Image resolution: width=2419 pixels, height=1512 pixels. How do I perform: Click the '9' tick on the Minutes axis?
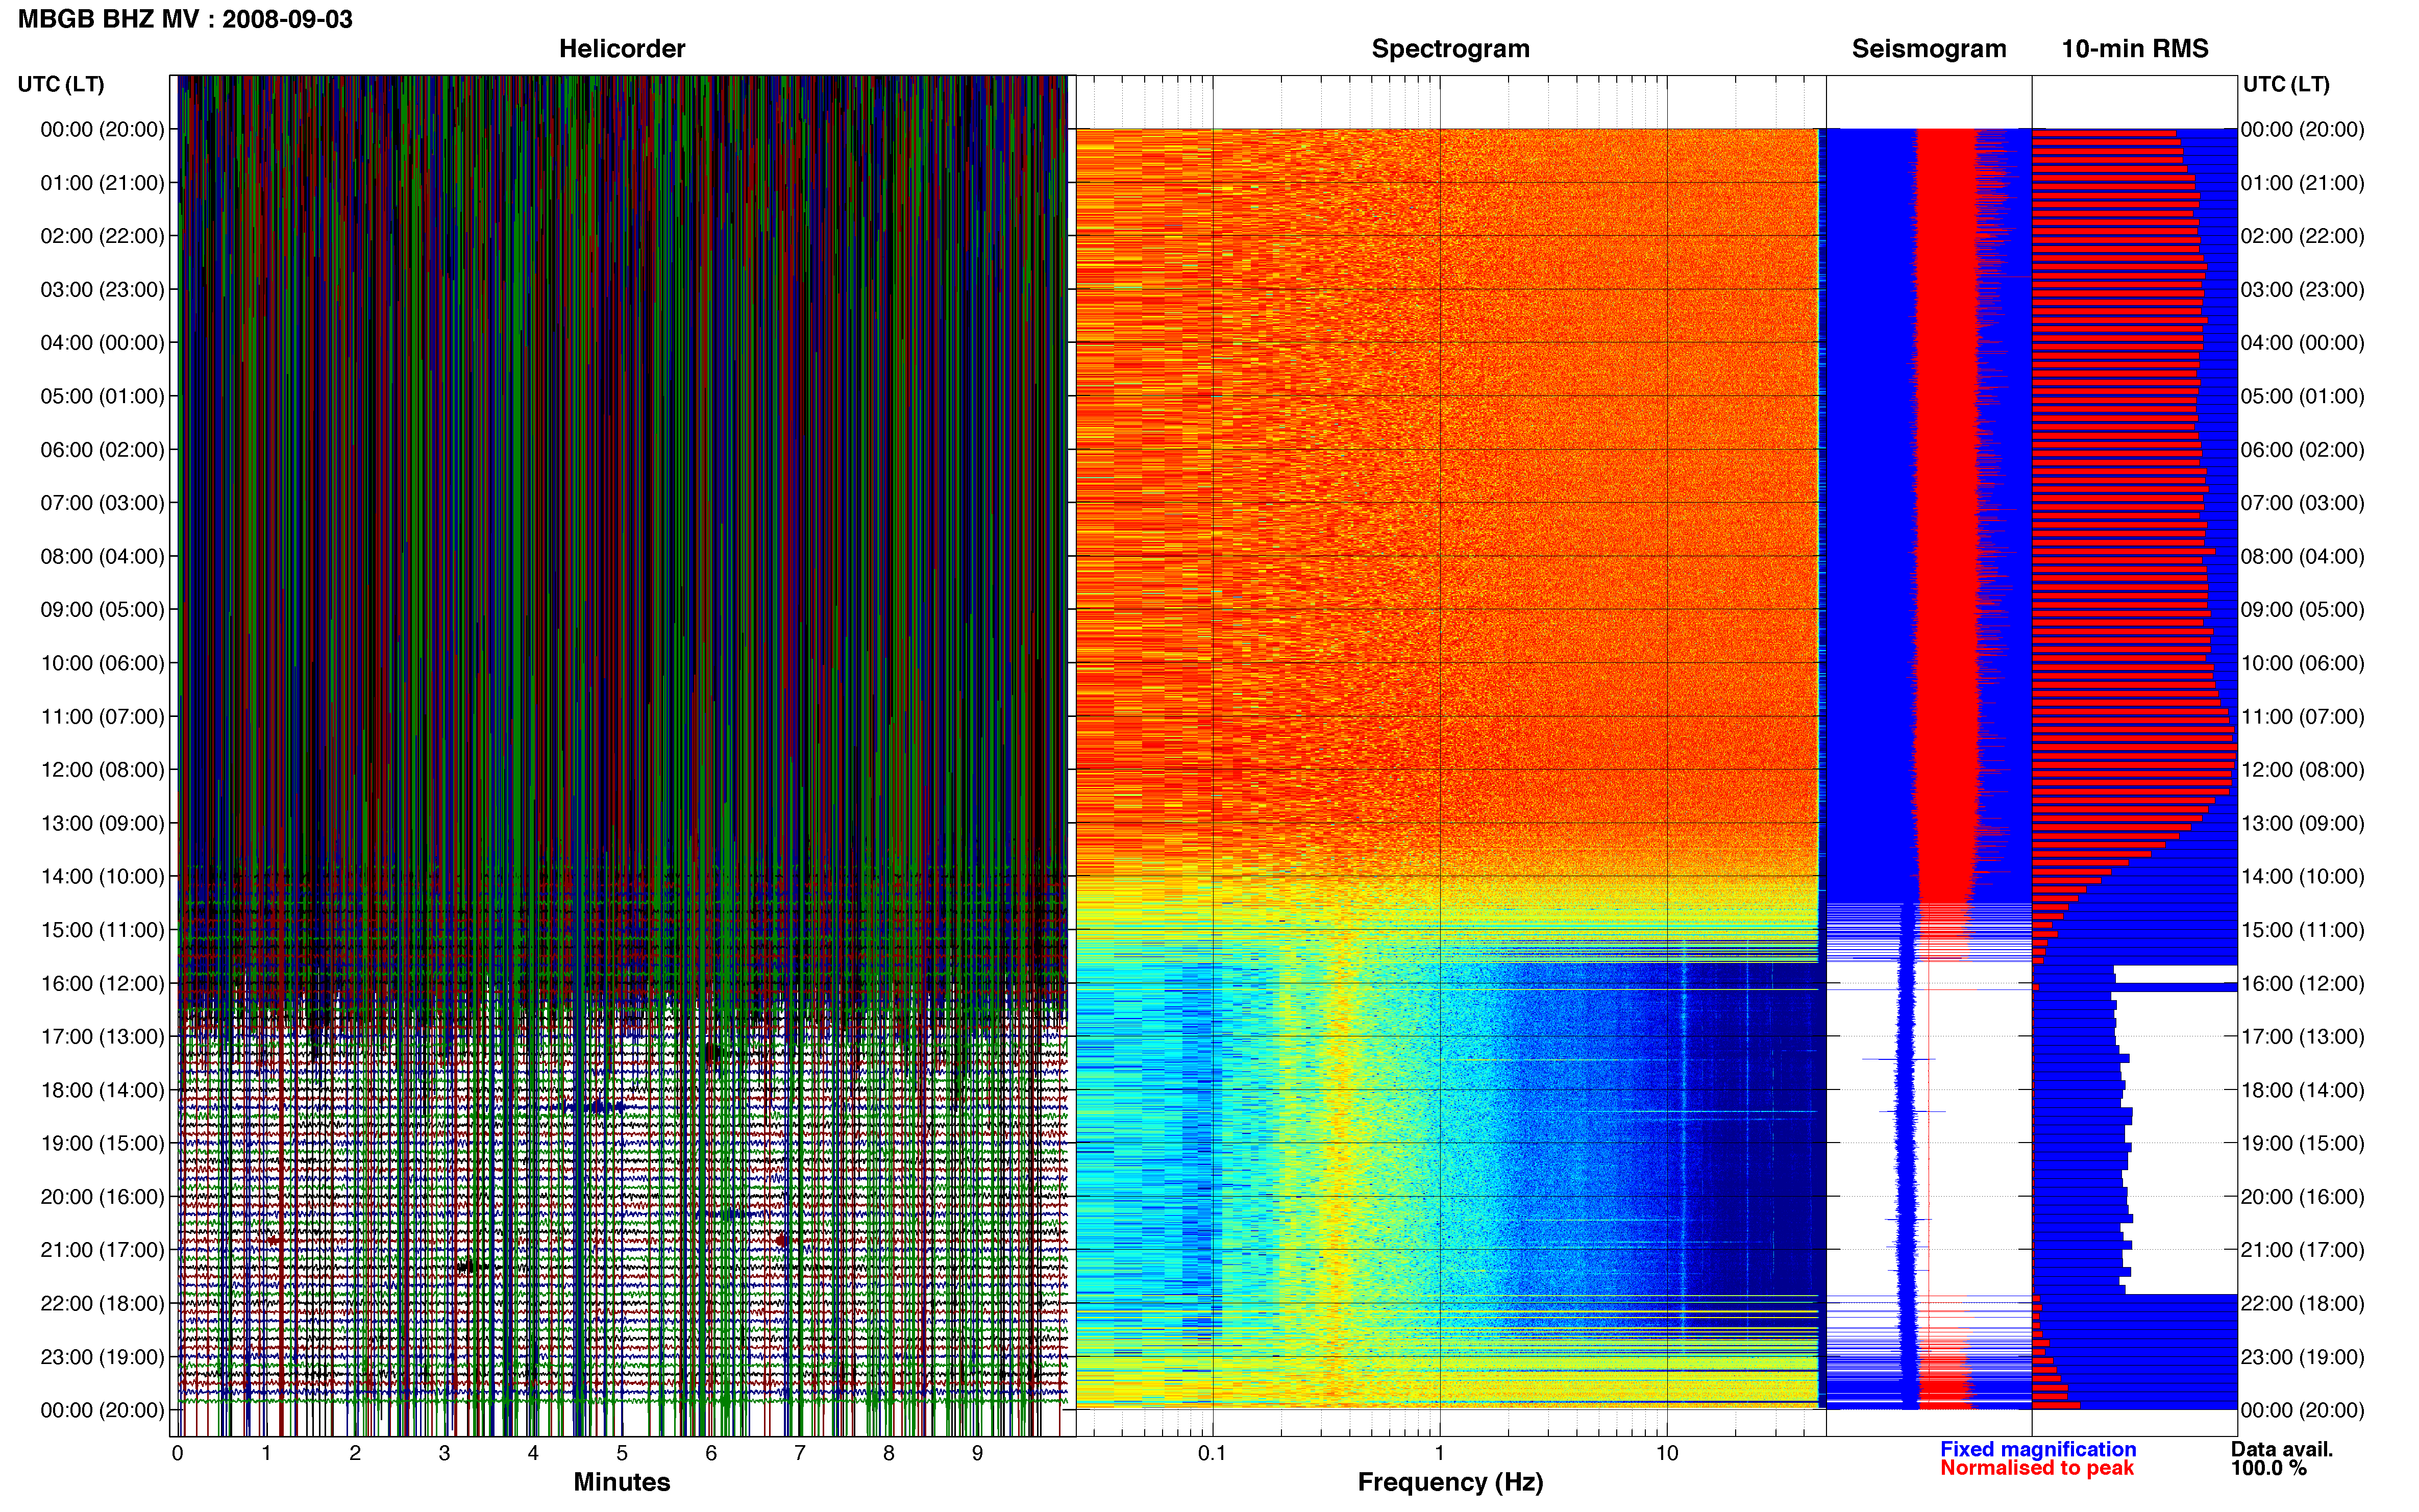[978, 1454]
